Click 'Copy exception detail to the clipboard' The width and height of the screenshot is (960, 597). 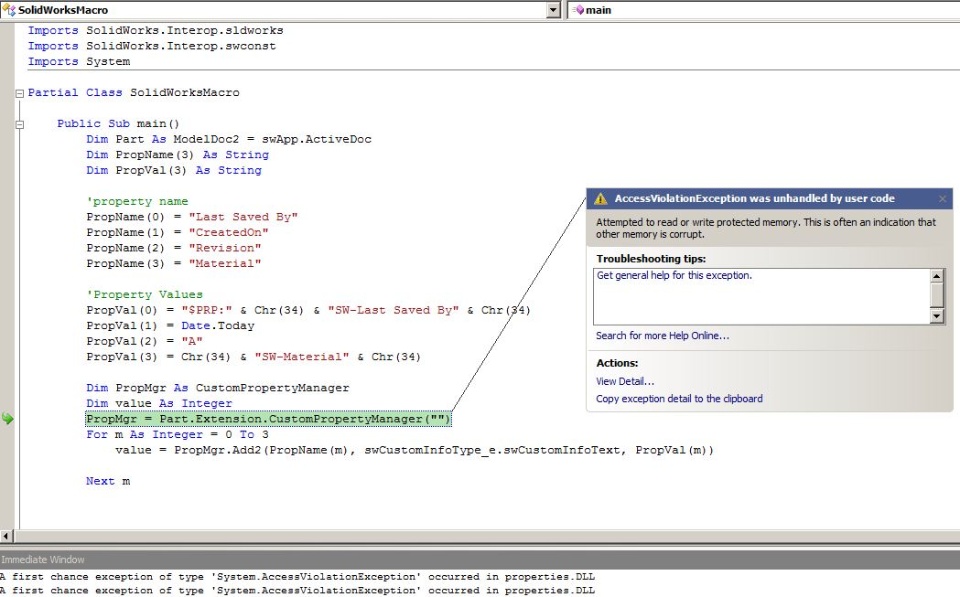pyautogui.click(x=679, y=399)
